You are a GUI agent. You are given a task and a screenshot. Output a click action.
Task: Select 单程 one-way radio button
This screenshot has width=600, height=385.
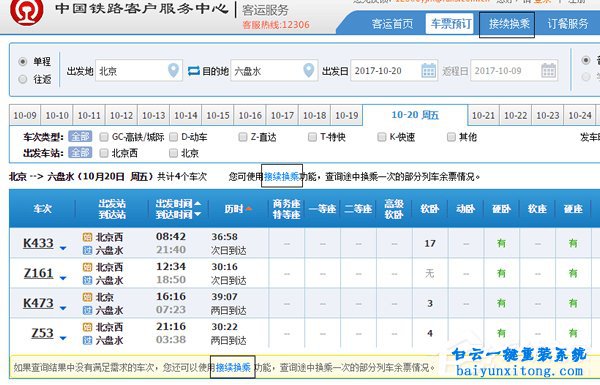(x=23, y=61)
